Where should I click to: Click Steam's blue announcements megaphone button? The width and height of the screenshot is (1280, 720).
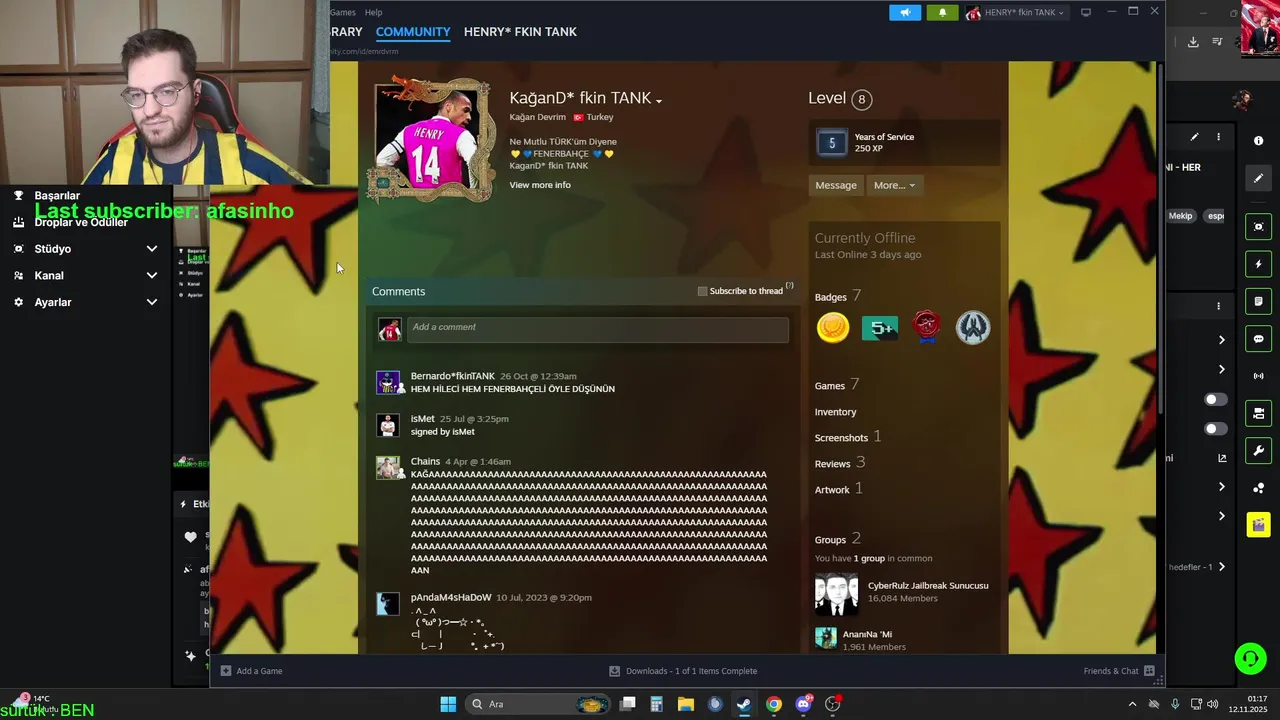[x=905, y=12]
